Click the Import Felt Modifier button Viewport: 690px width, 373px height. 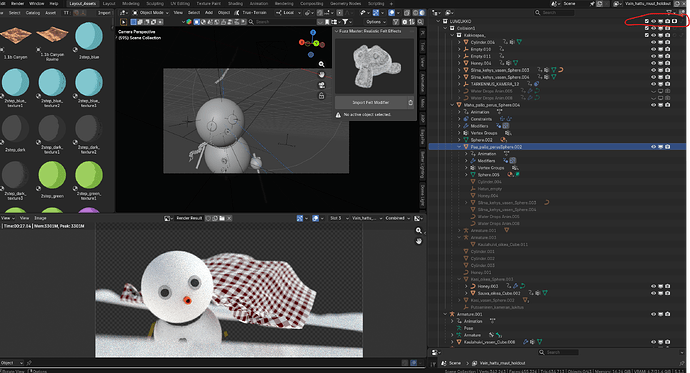(371, 102)
